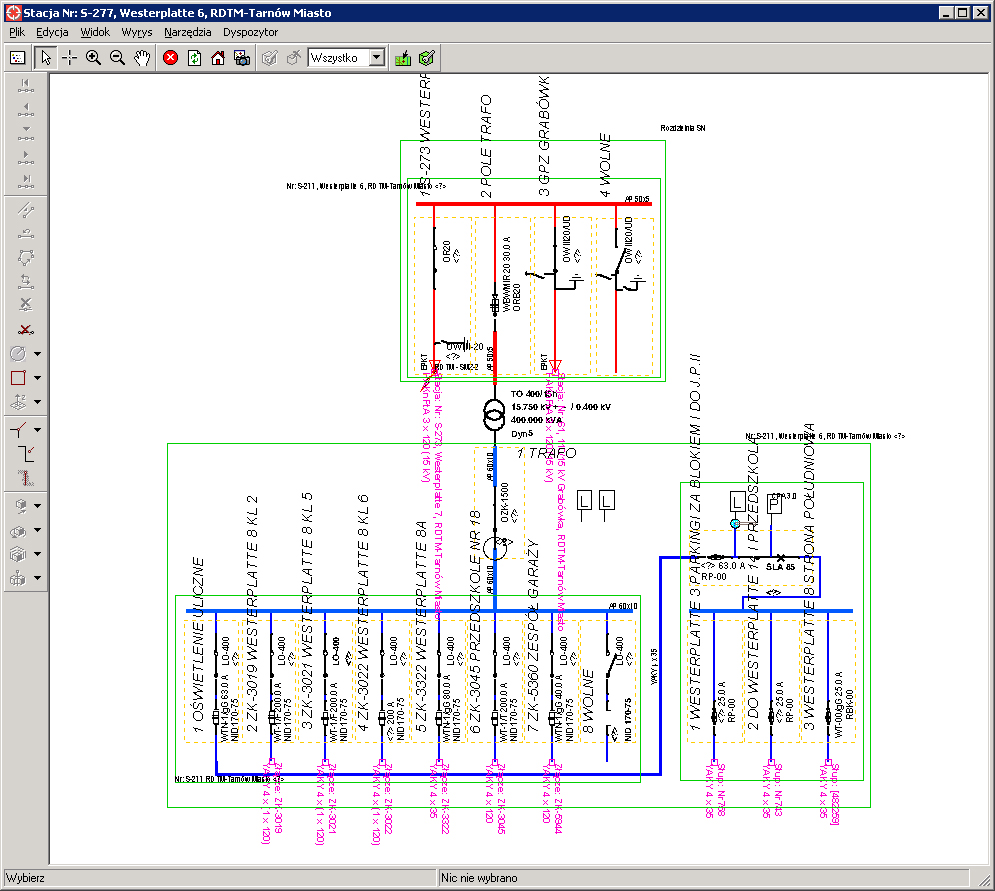
Task: Click the grey delete vertex X icon
Action: coord(25,305)
